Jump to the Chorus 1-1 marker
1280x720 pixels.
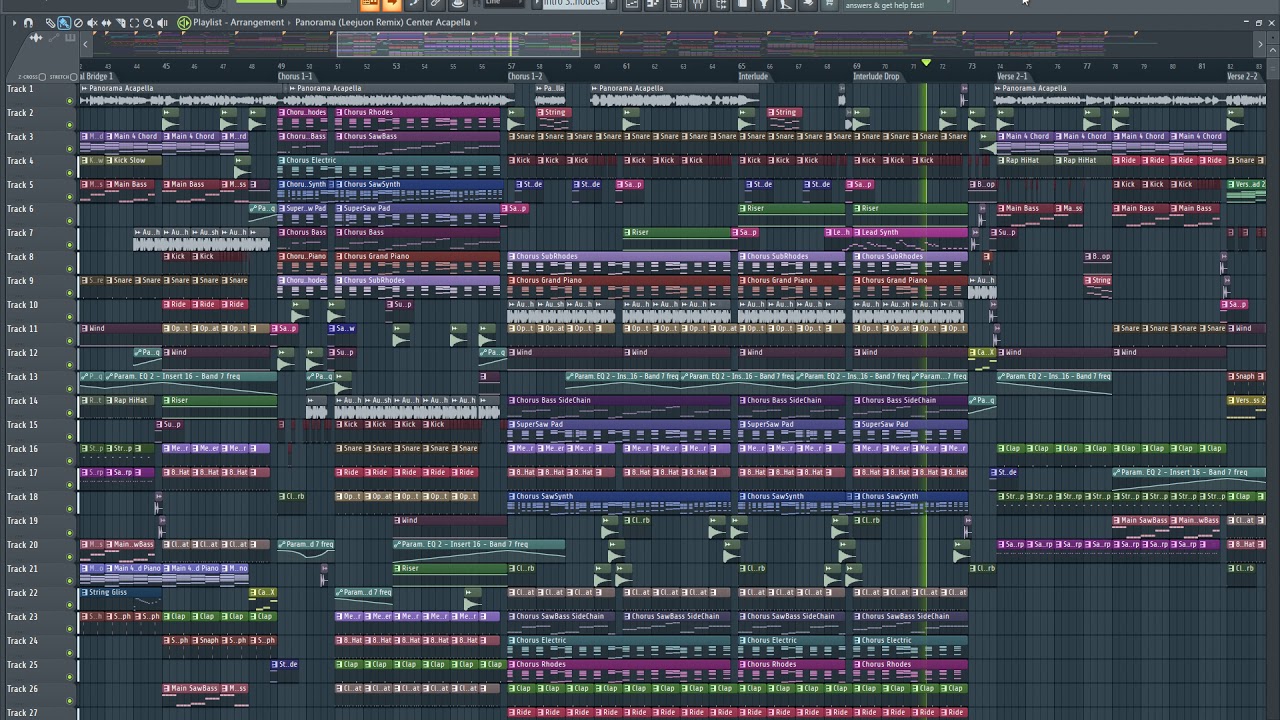(x=295, y=76)
